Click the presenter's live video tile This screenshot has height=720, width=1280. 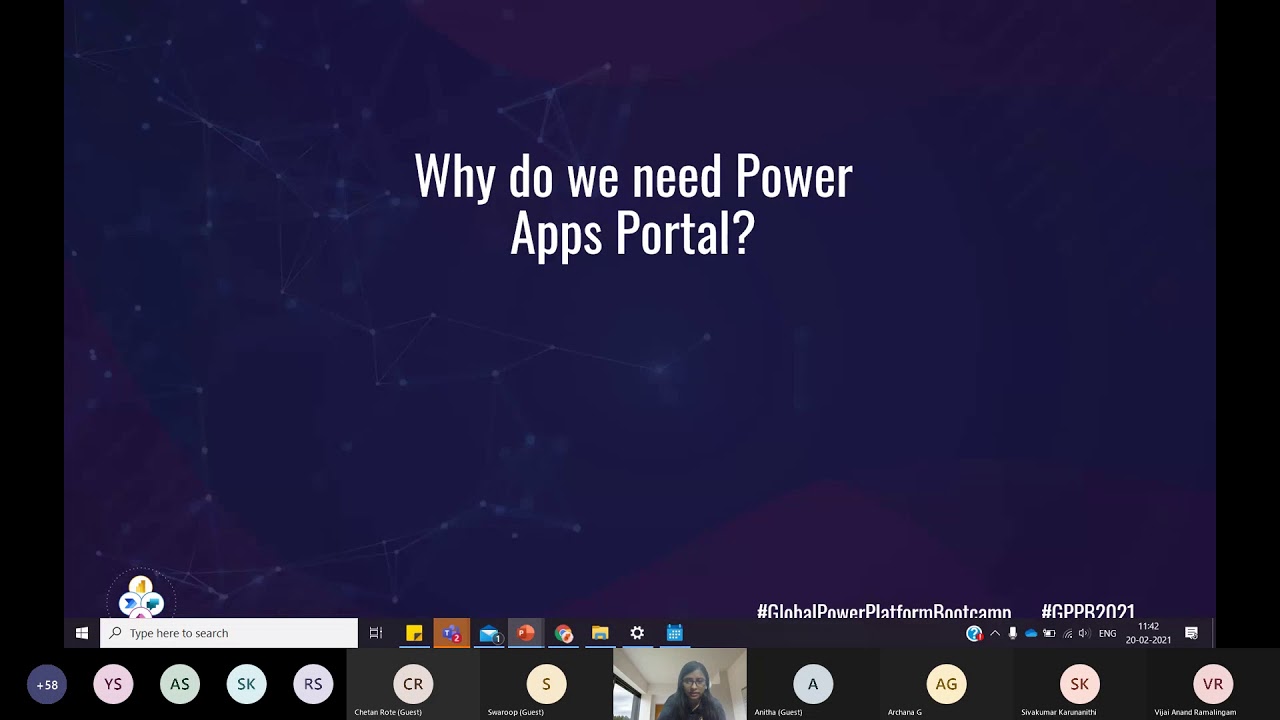(680, 684)
